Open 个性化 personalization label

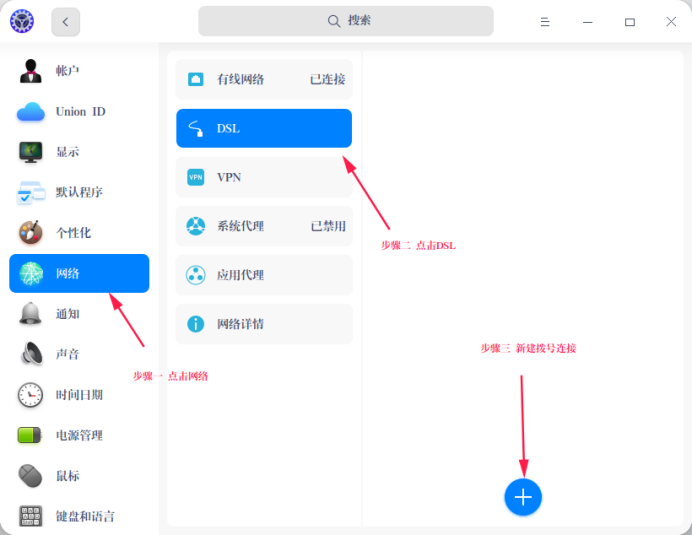coord(73,233)
